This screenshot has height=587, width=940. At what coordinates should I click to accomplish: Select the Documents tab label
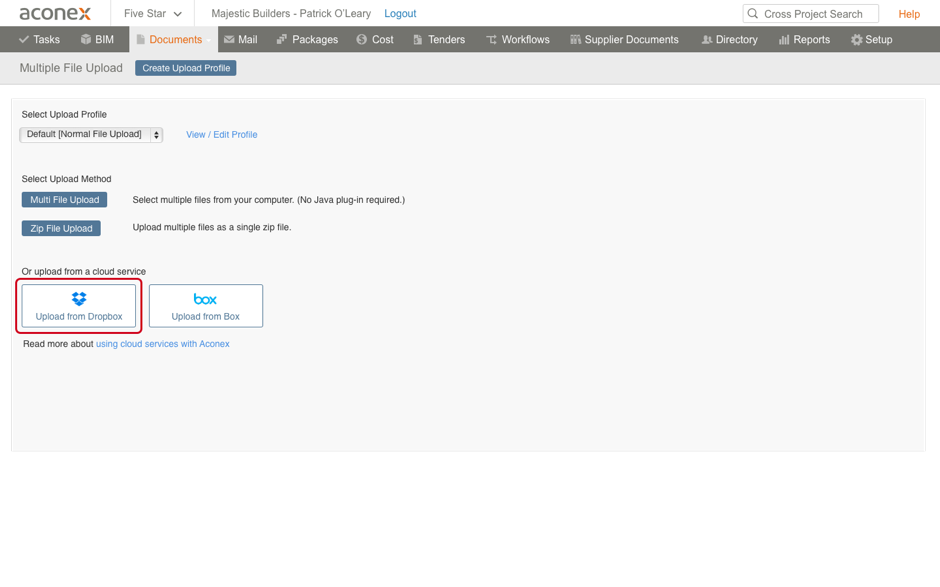[x=175, y=40]
